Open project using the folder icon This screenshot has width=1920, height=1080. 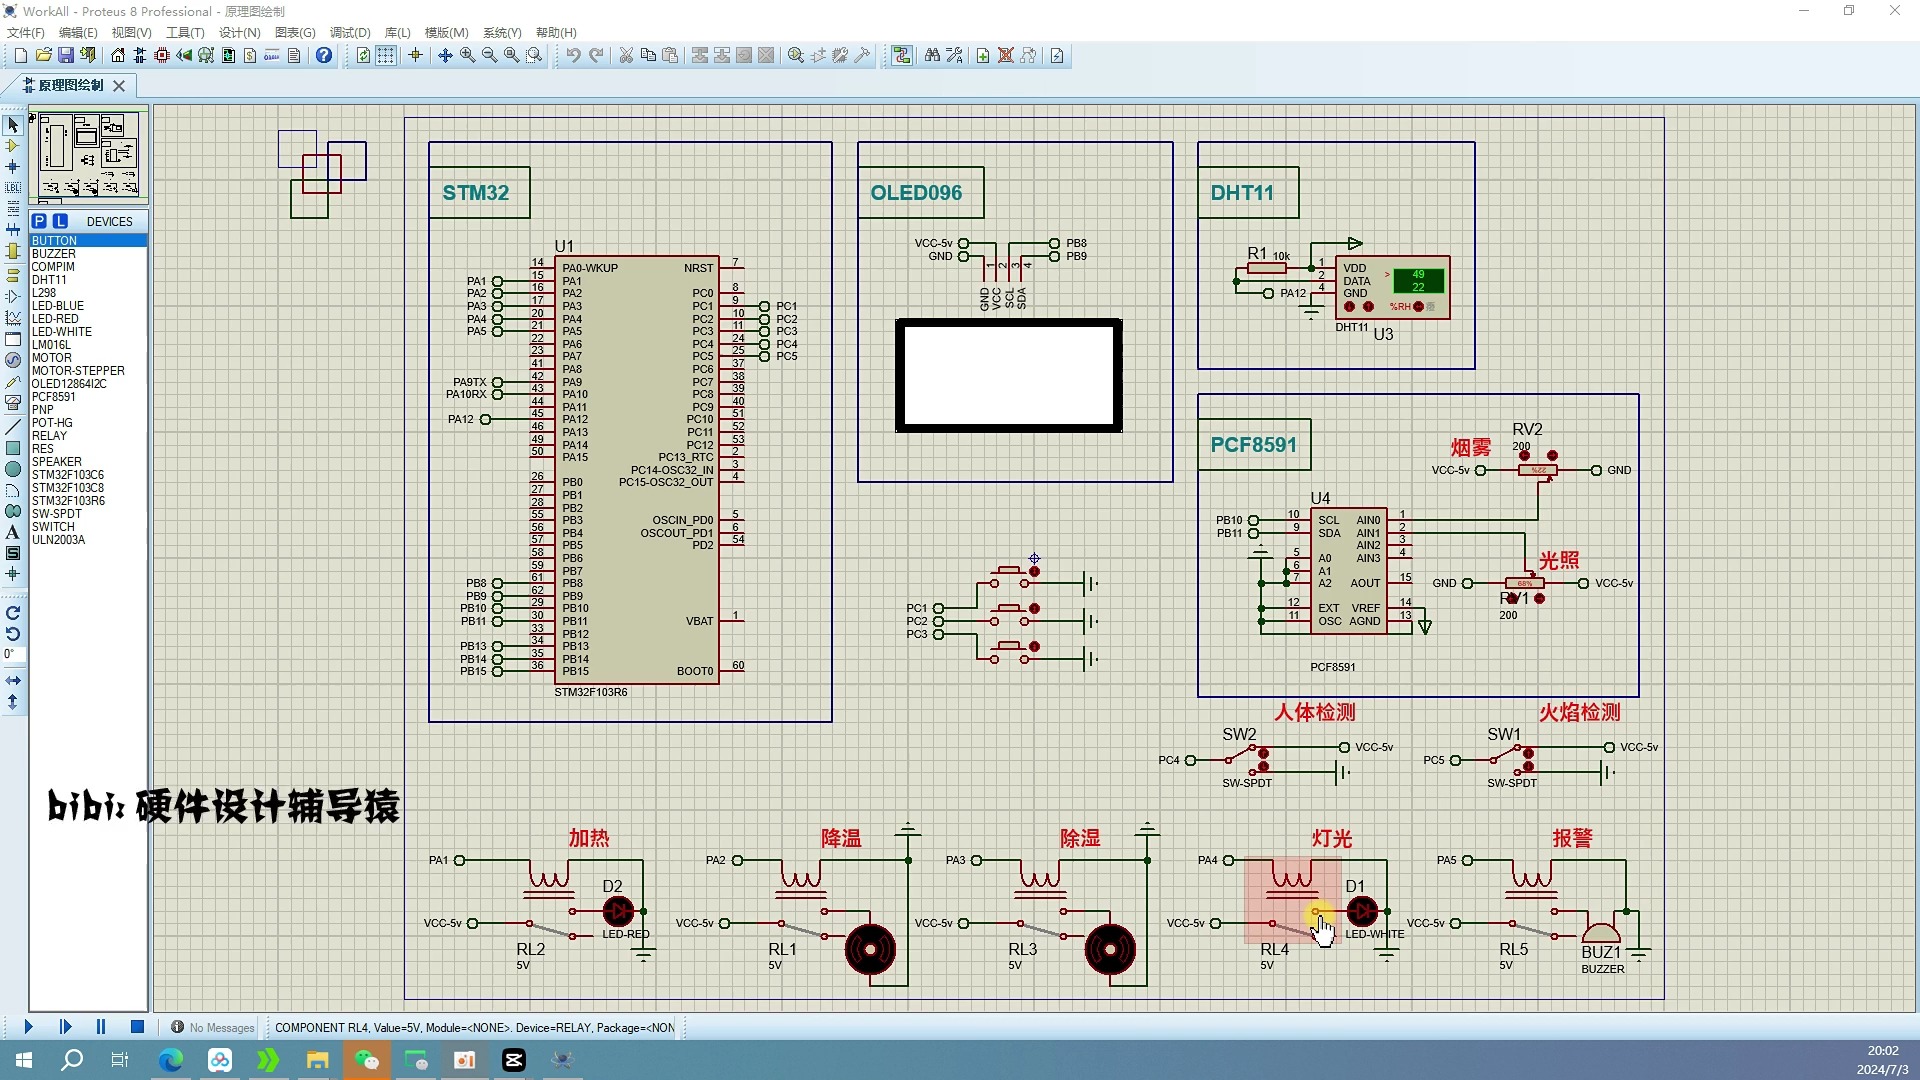click(x=43, y=56)
